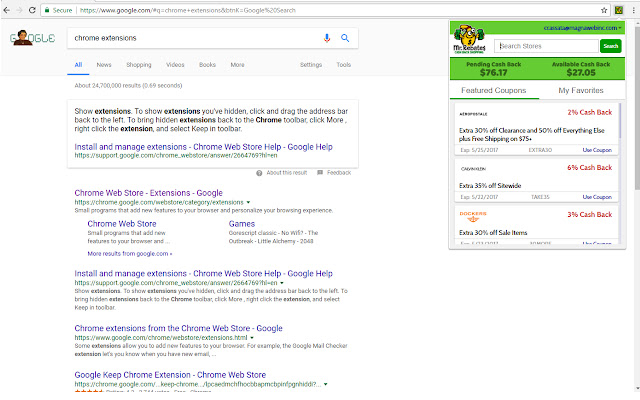Switch to the Shopping tab

tap(139, 64)
